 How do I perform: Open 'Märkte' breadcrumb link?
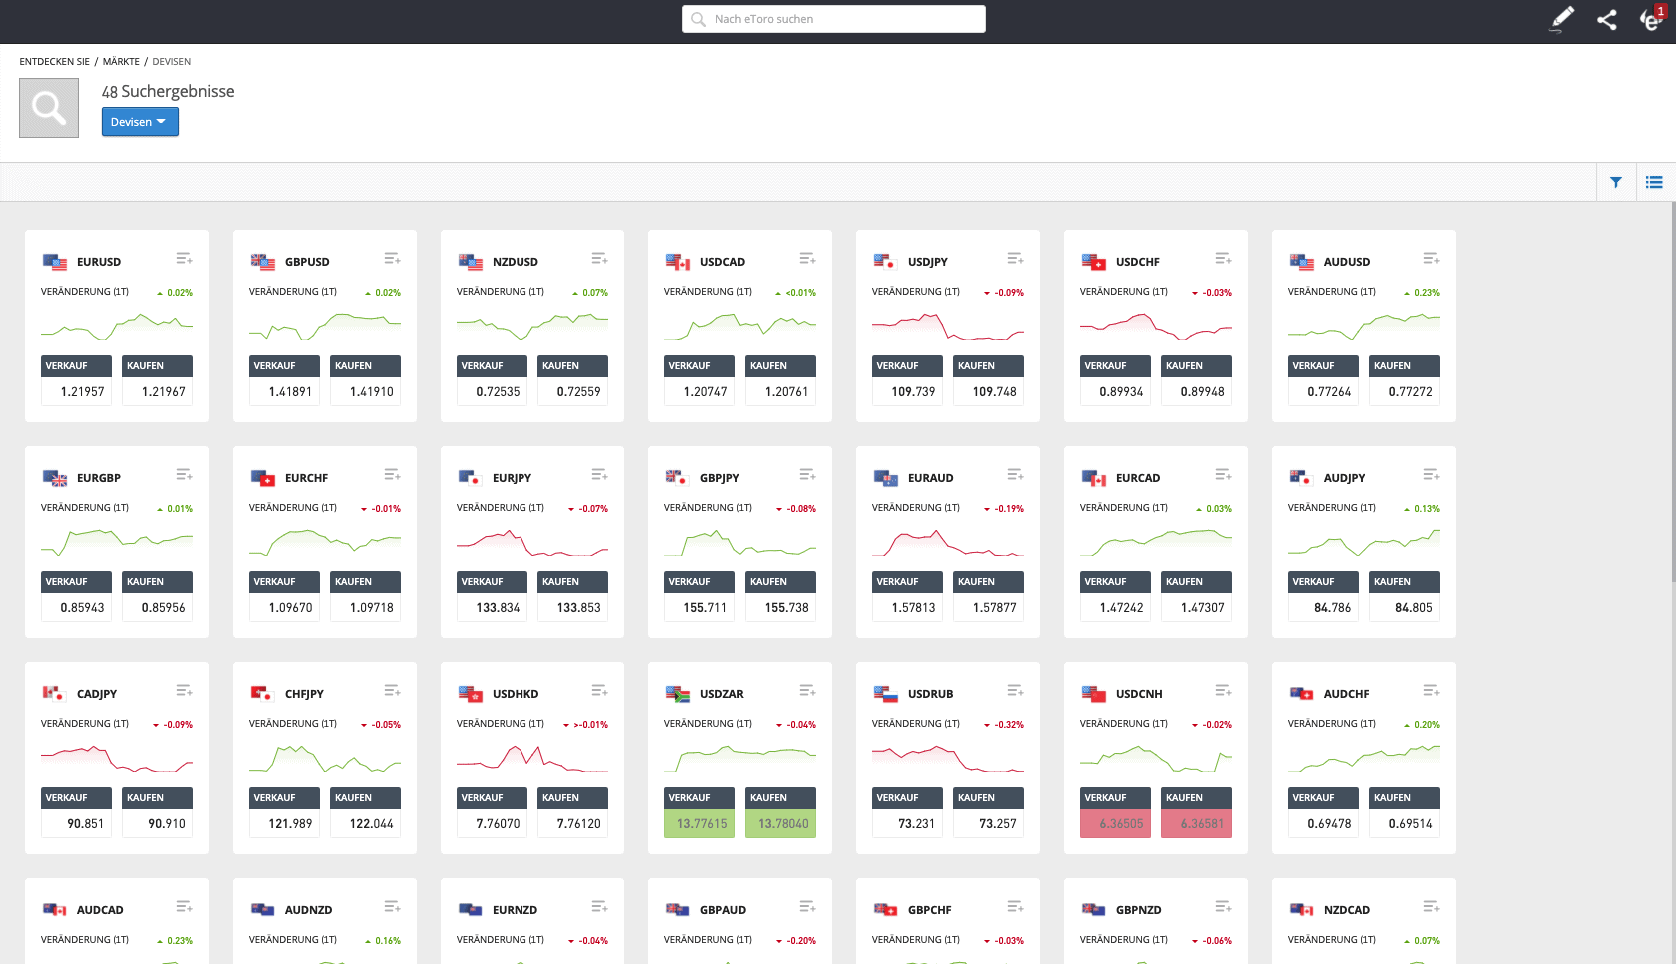121,62
